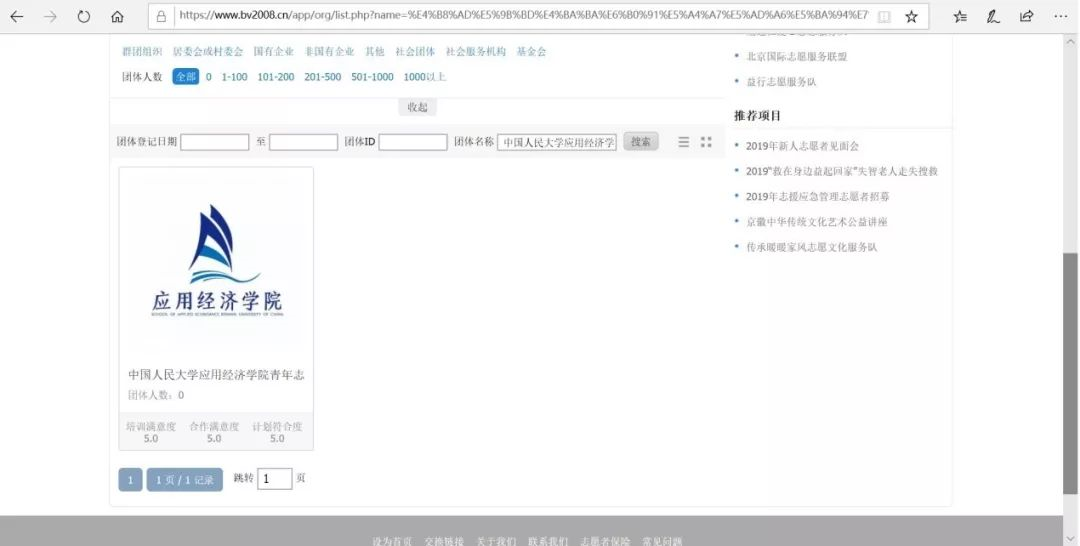Viewport: 1080px width, 546px height.
Task: Click the browser back arrow
Action: [x=17, y=17]
